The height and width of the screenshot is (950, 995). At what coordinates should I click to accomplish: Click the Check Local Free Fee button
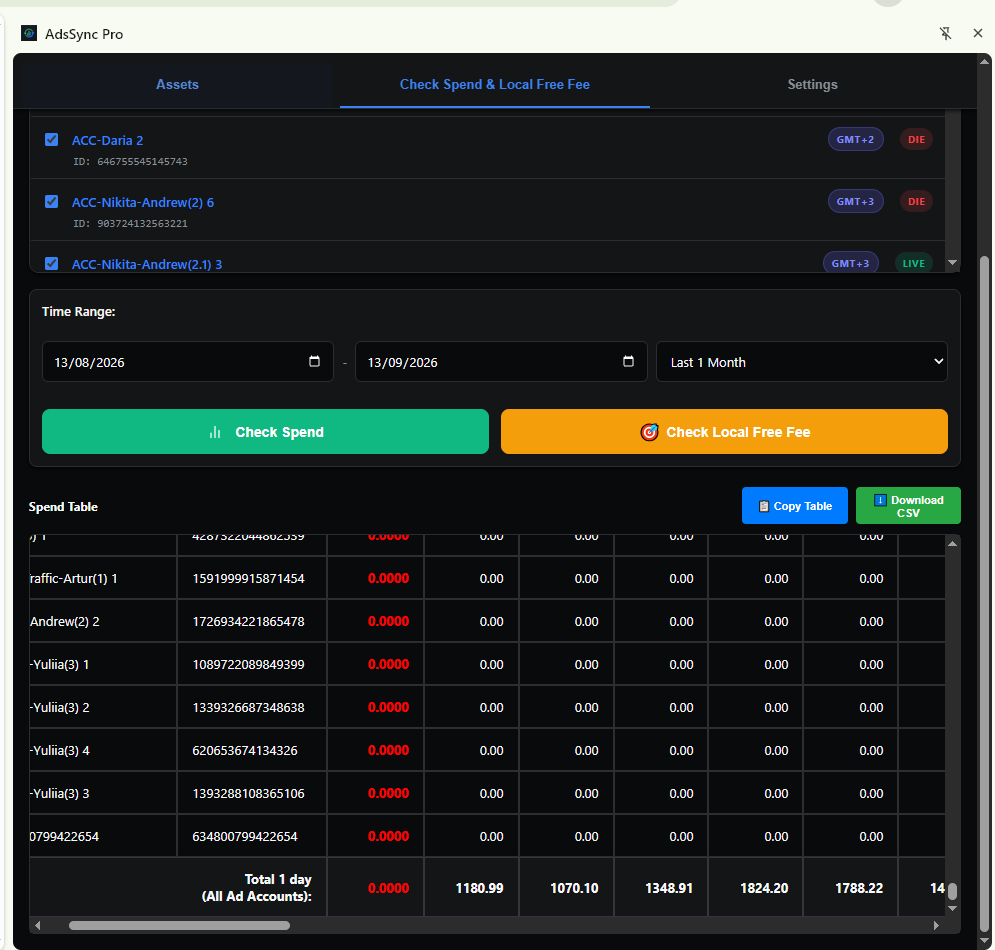pos(724,432)
